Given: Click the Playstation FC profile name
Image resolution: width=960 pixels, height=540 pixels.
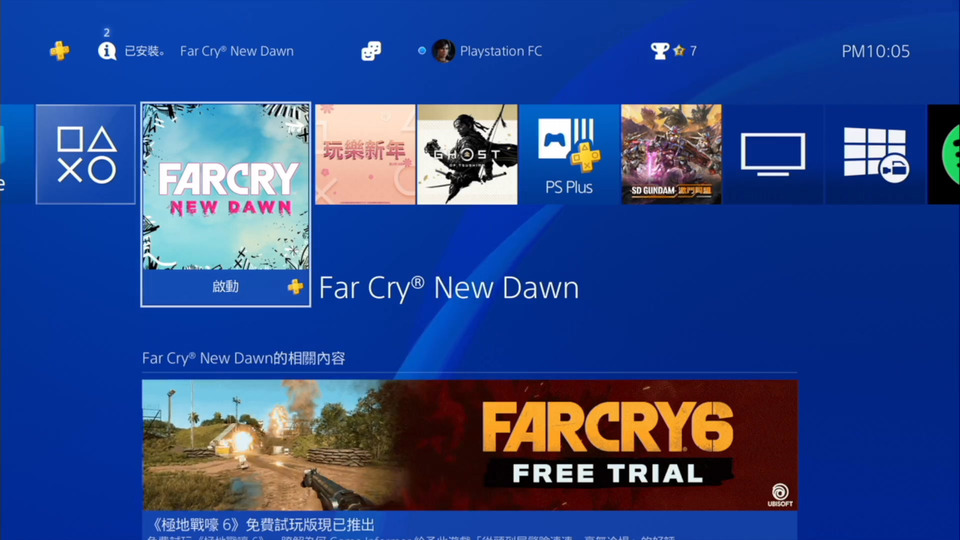Looking at the screenshot, I should (x=501, y=51).
